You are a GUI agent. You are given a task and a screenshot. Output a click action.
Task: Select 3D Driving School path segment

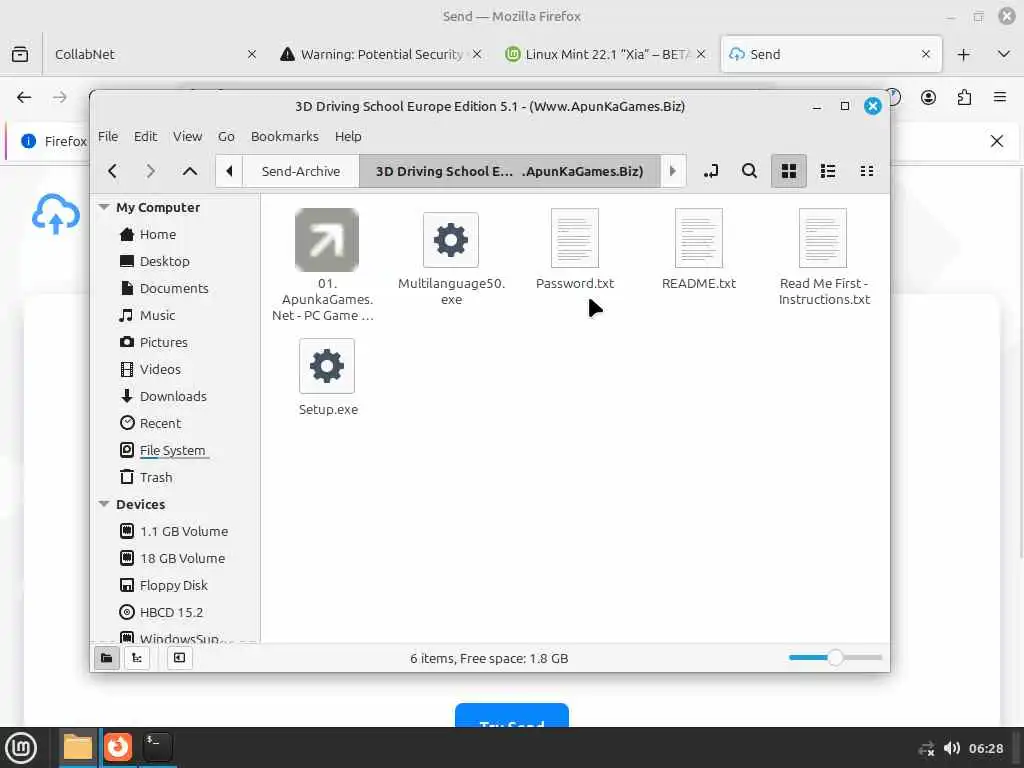coord(509,171)
